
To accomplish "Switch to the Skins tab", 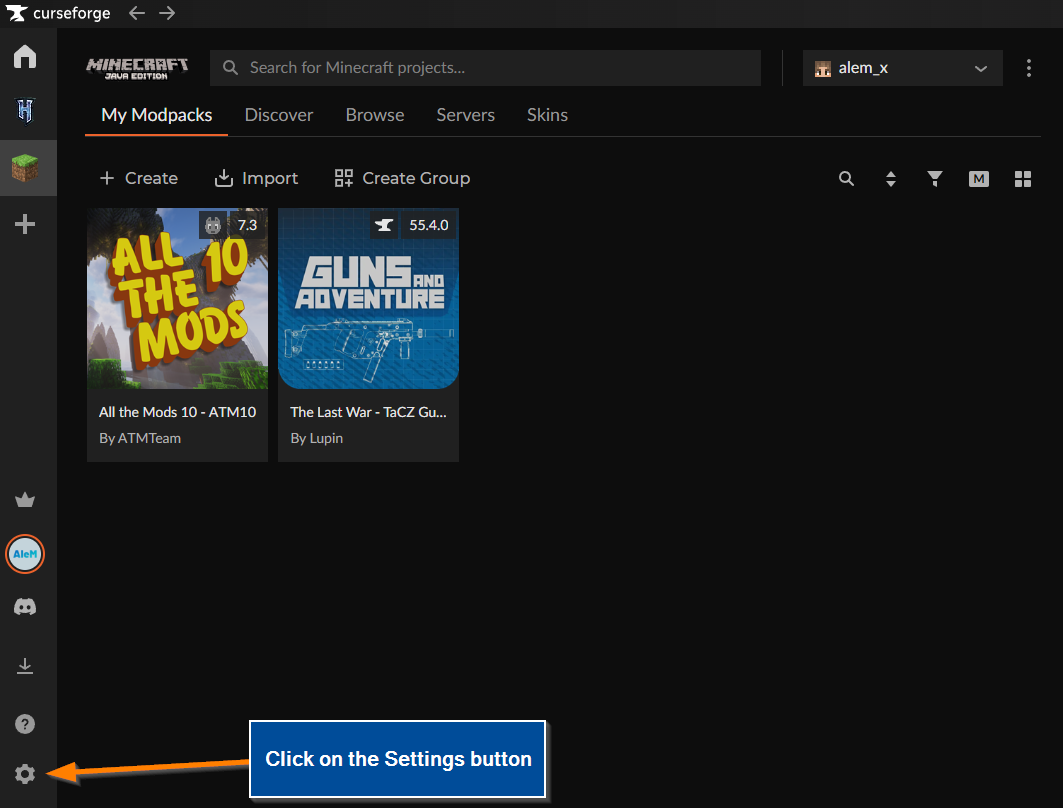I will 547,115.
